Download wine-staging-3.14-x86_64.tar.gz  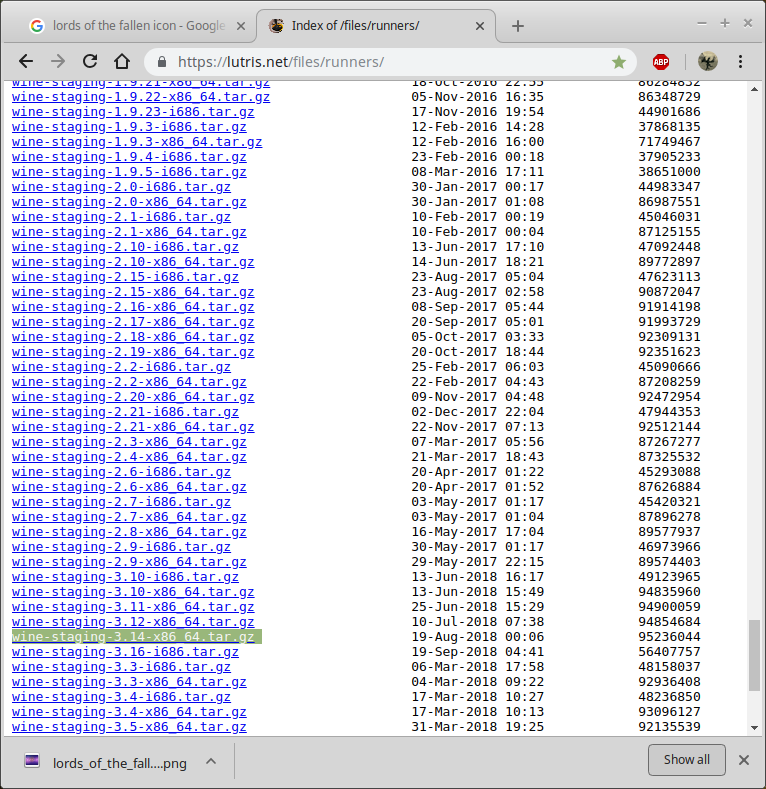point(133,637)
